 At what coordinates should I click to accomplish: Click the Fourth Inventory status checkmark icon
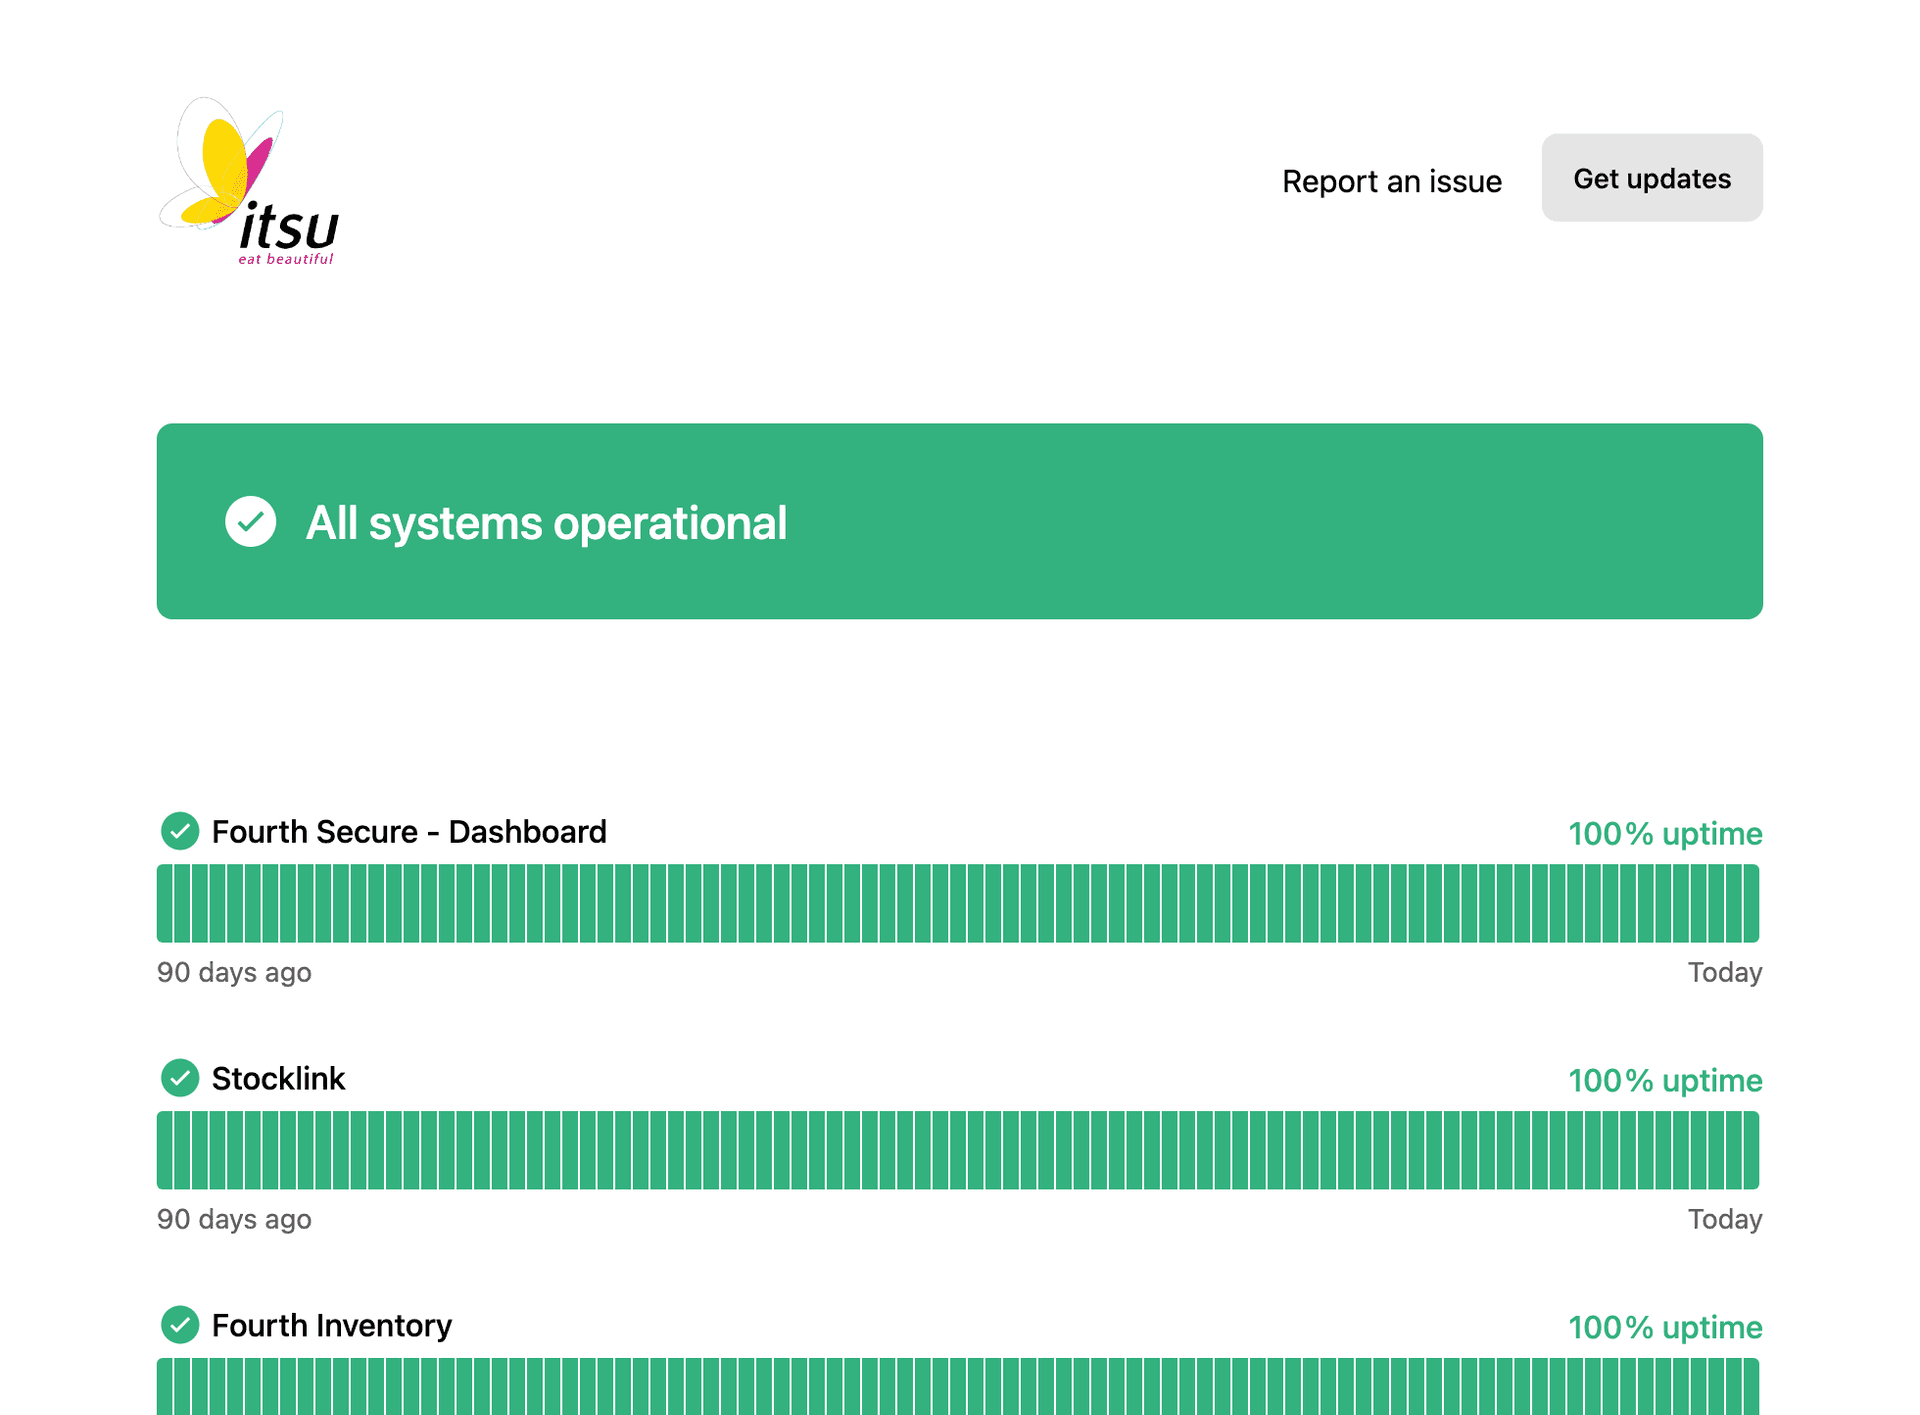pyautogui.click(x=180, y=1325)
